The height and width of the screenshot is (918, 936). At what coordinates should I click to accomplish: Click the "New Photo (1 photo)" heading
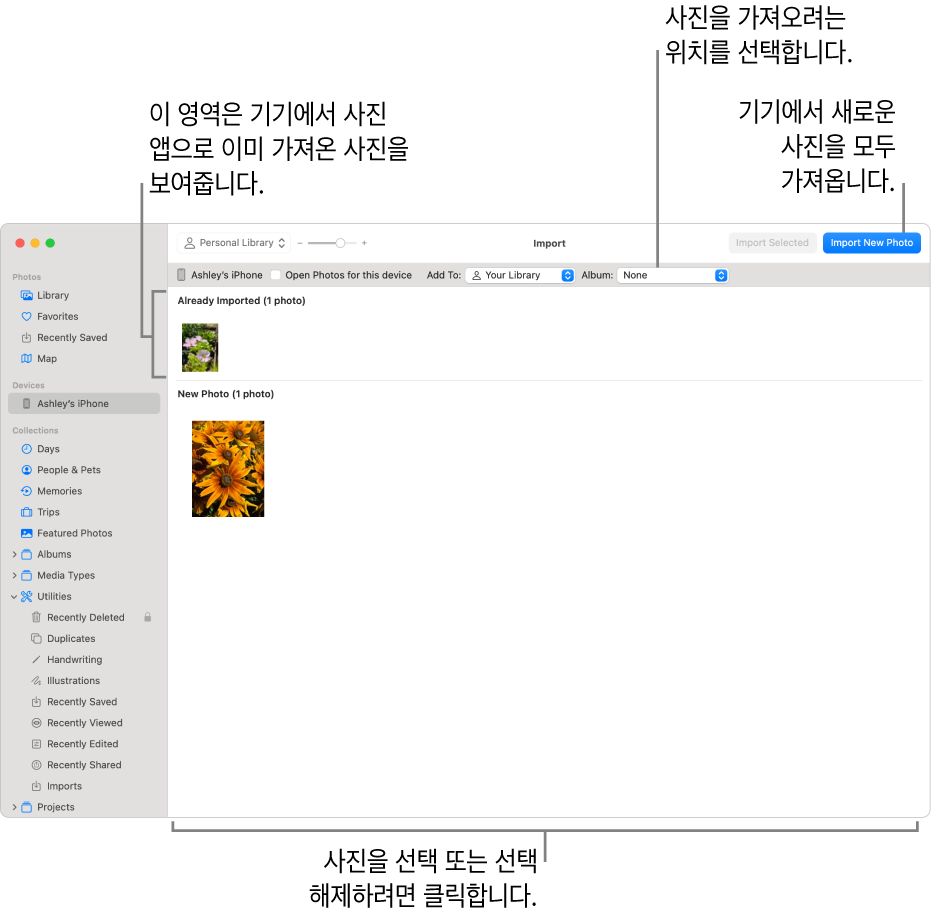pos(226,395)
